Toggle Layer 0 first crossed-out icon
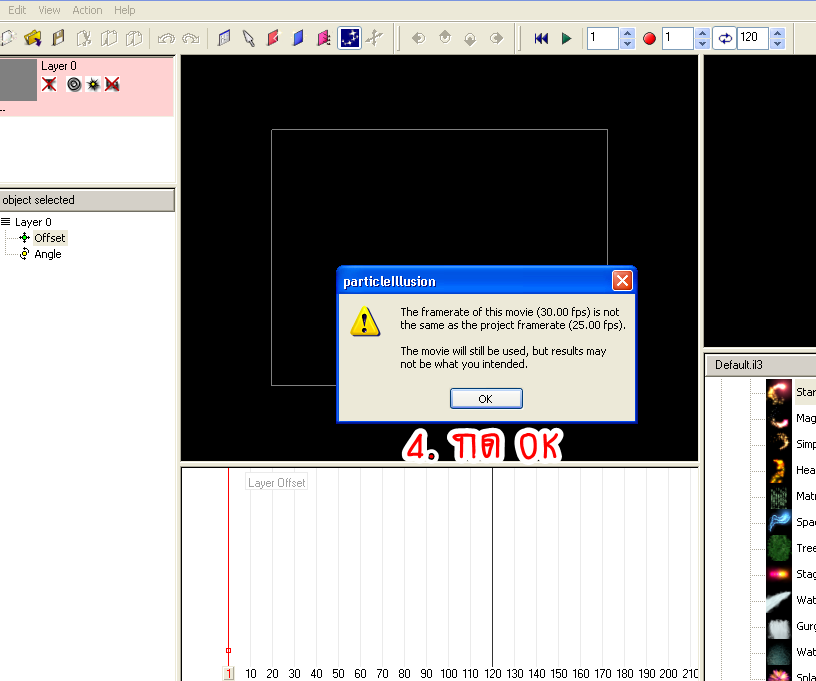The image size is (816, 681). coord(49,84)
